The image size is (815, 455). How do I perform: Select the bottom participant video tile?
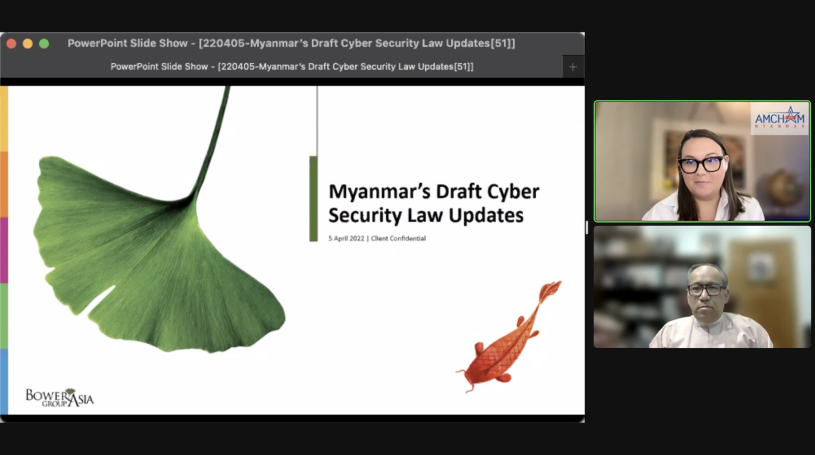[701, 287]
